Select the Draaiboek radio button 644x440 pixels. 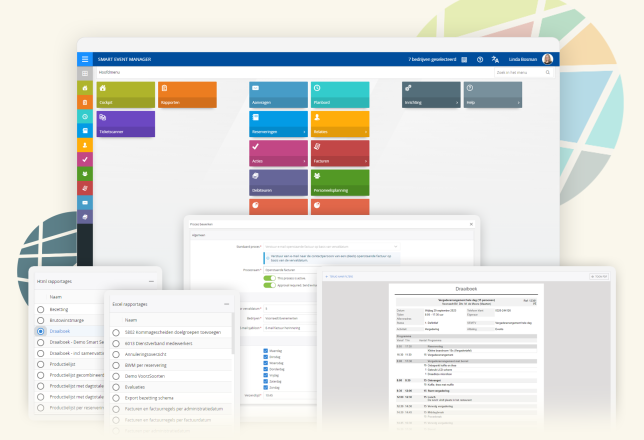[x=41, y=331]
